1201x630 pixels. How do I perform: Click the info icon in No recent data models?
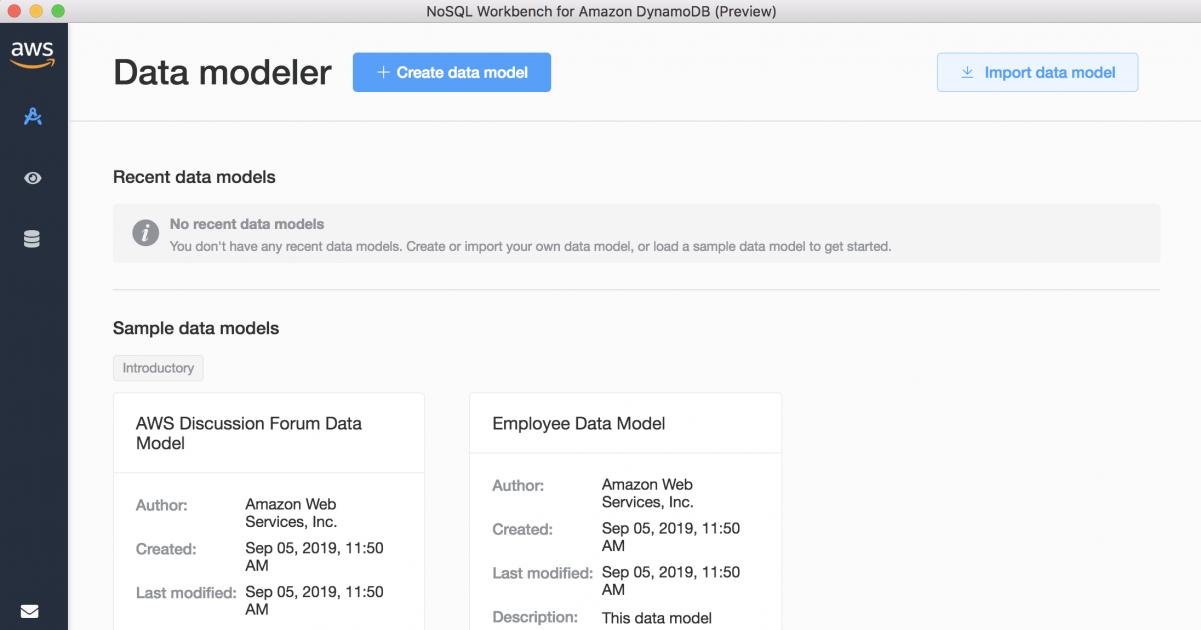[146, 233]
